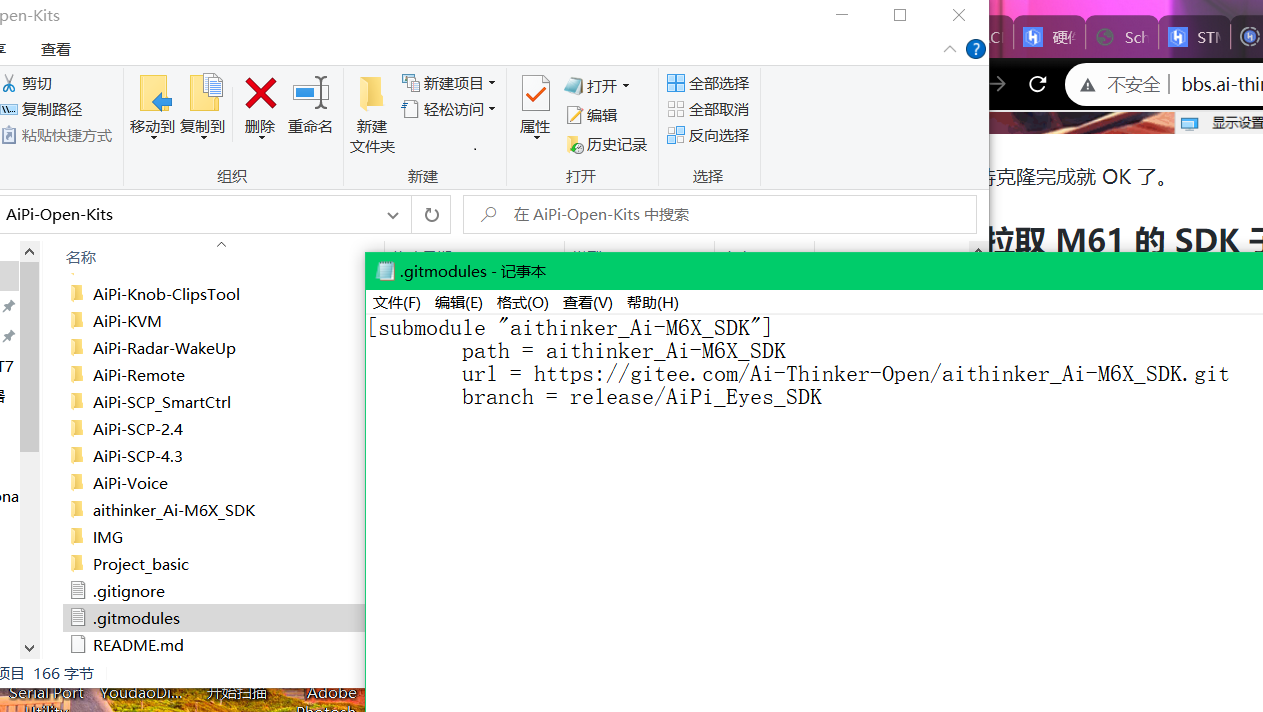Viewport: 1263px width, 712px height.
Task: Open Notepad View (查看) menu
Action: coord(588,302)
